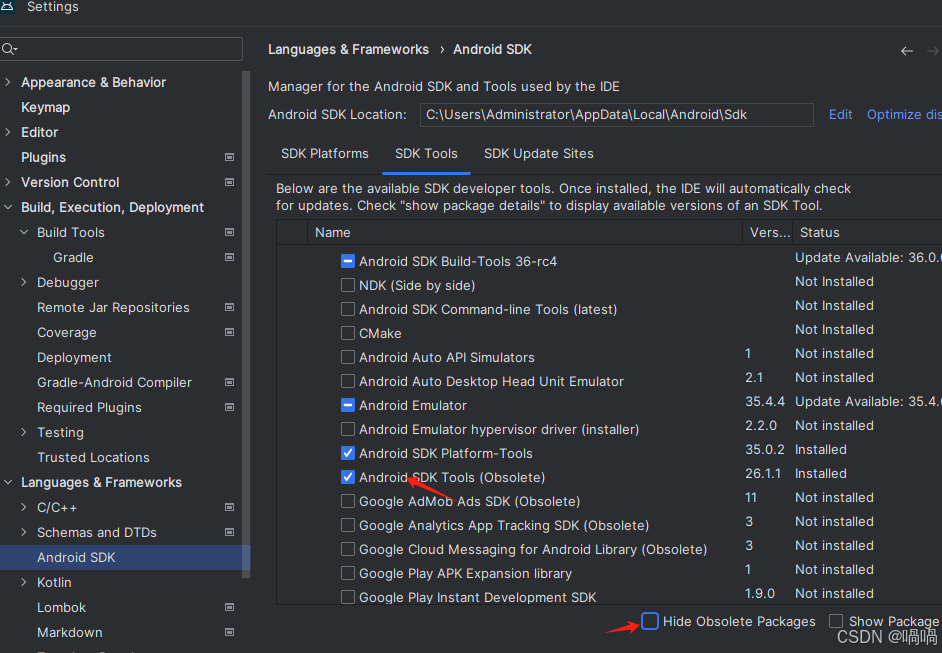
Task: Click Languages & Frameworks breadcrumb
Action: tap(348, 49)
